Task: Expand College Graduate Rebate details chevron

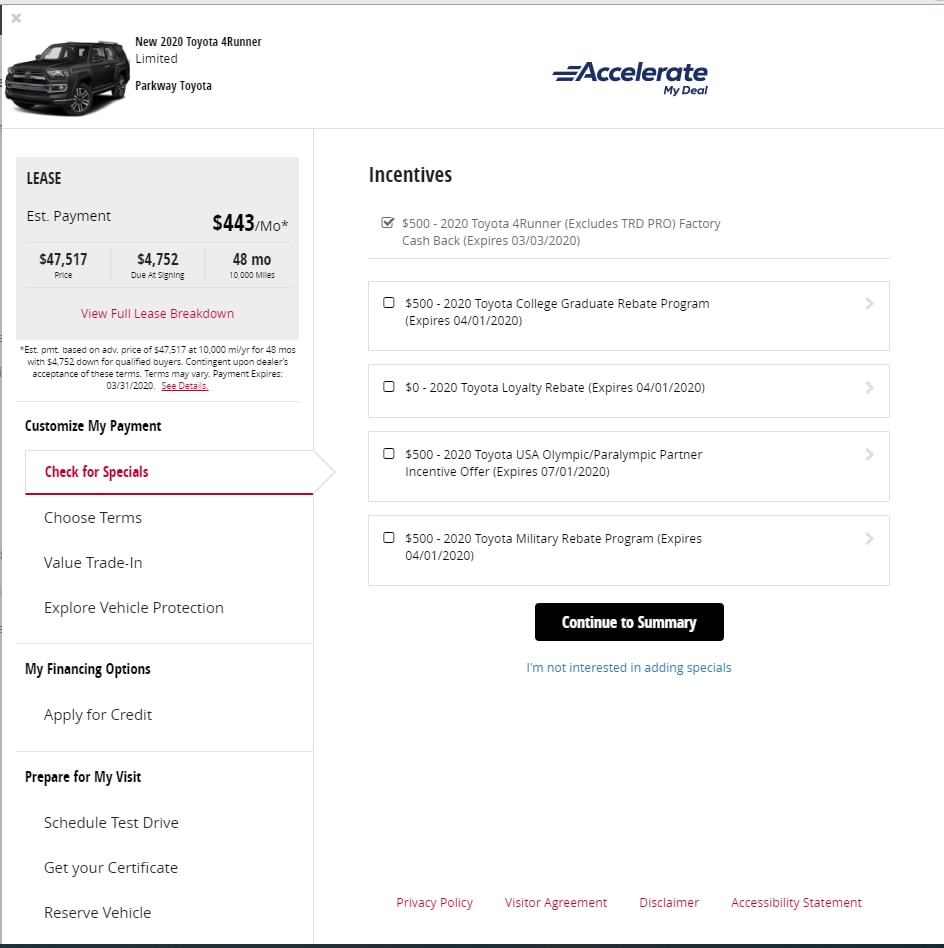Action: [x=870, y=304]
